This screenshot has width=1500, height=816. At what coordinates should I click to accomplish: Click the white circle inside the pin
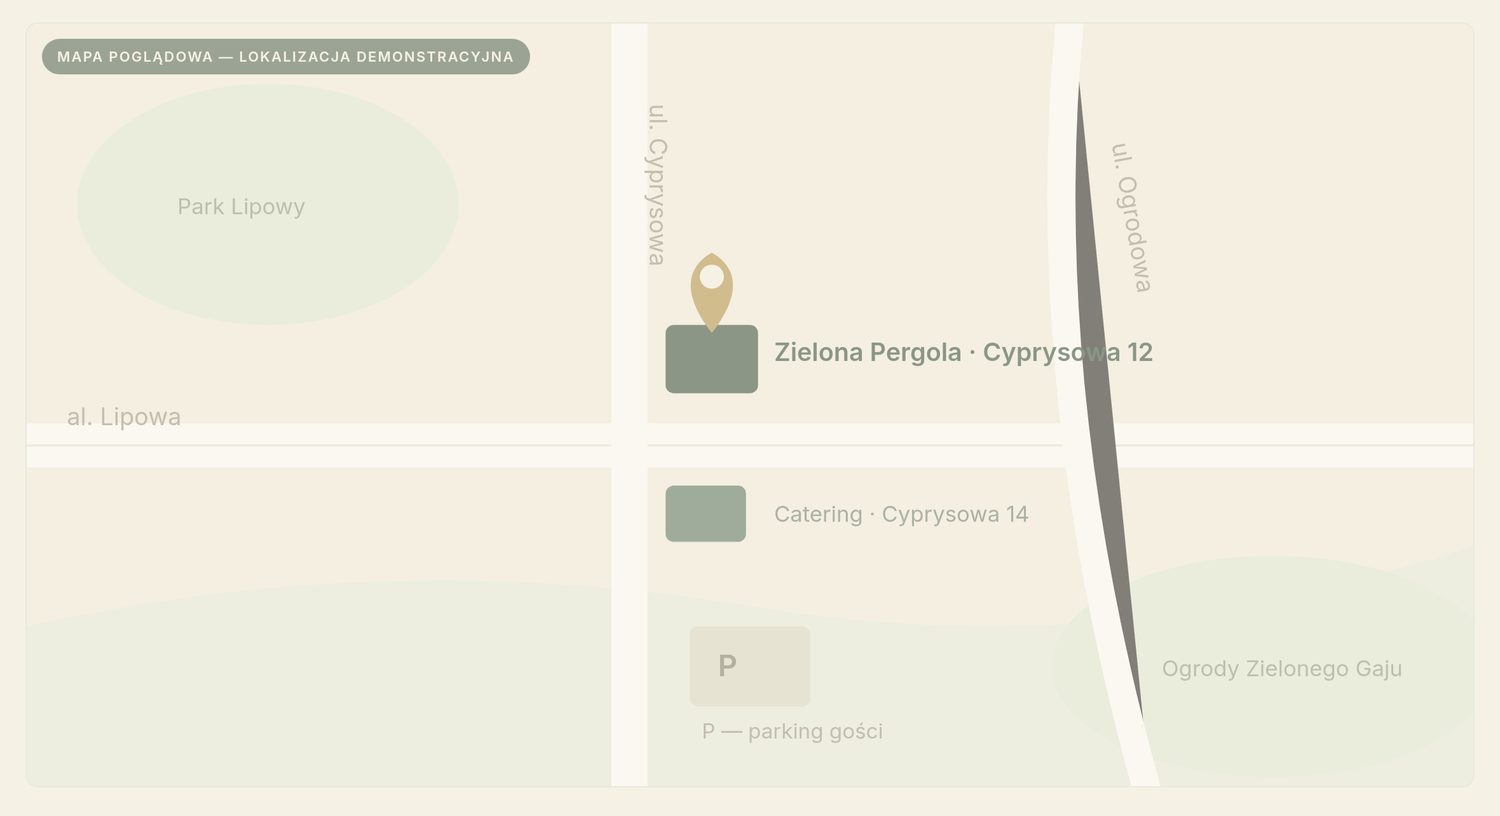tap(712, 276)
